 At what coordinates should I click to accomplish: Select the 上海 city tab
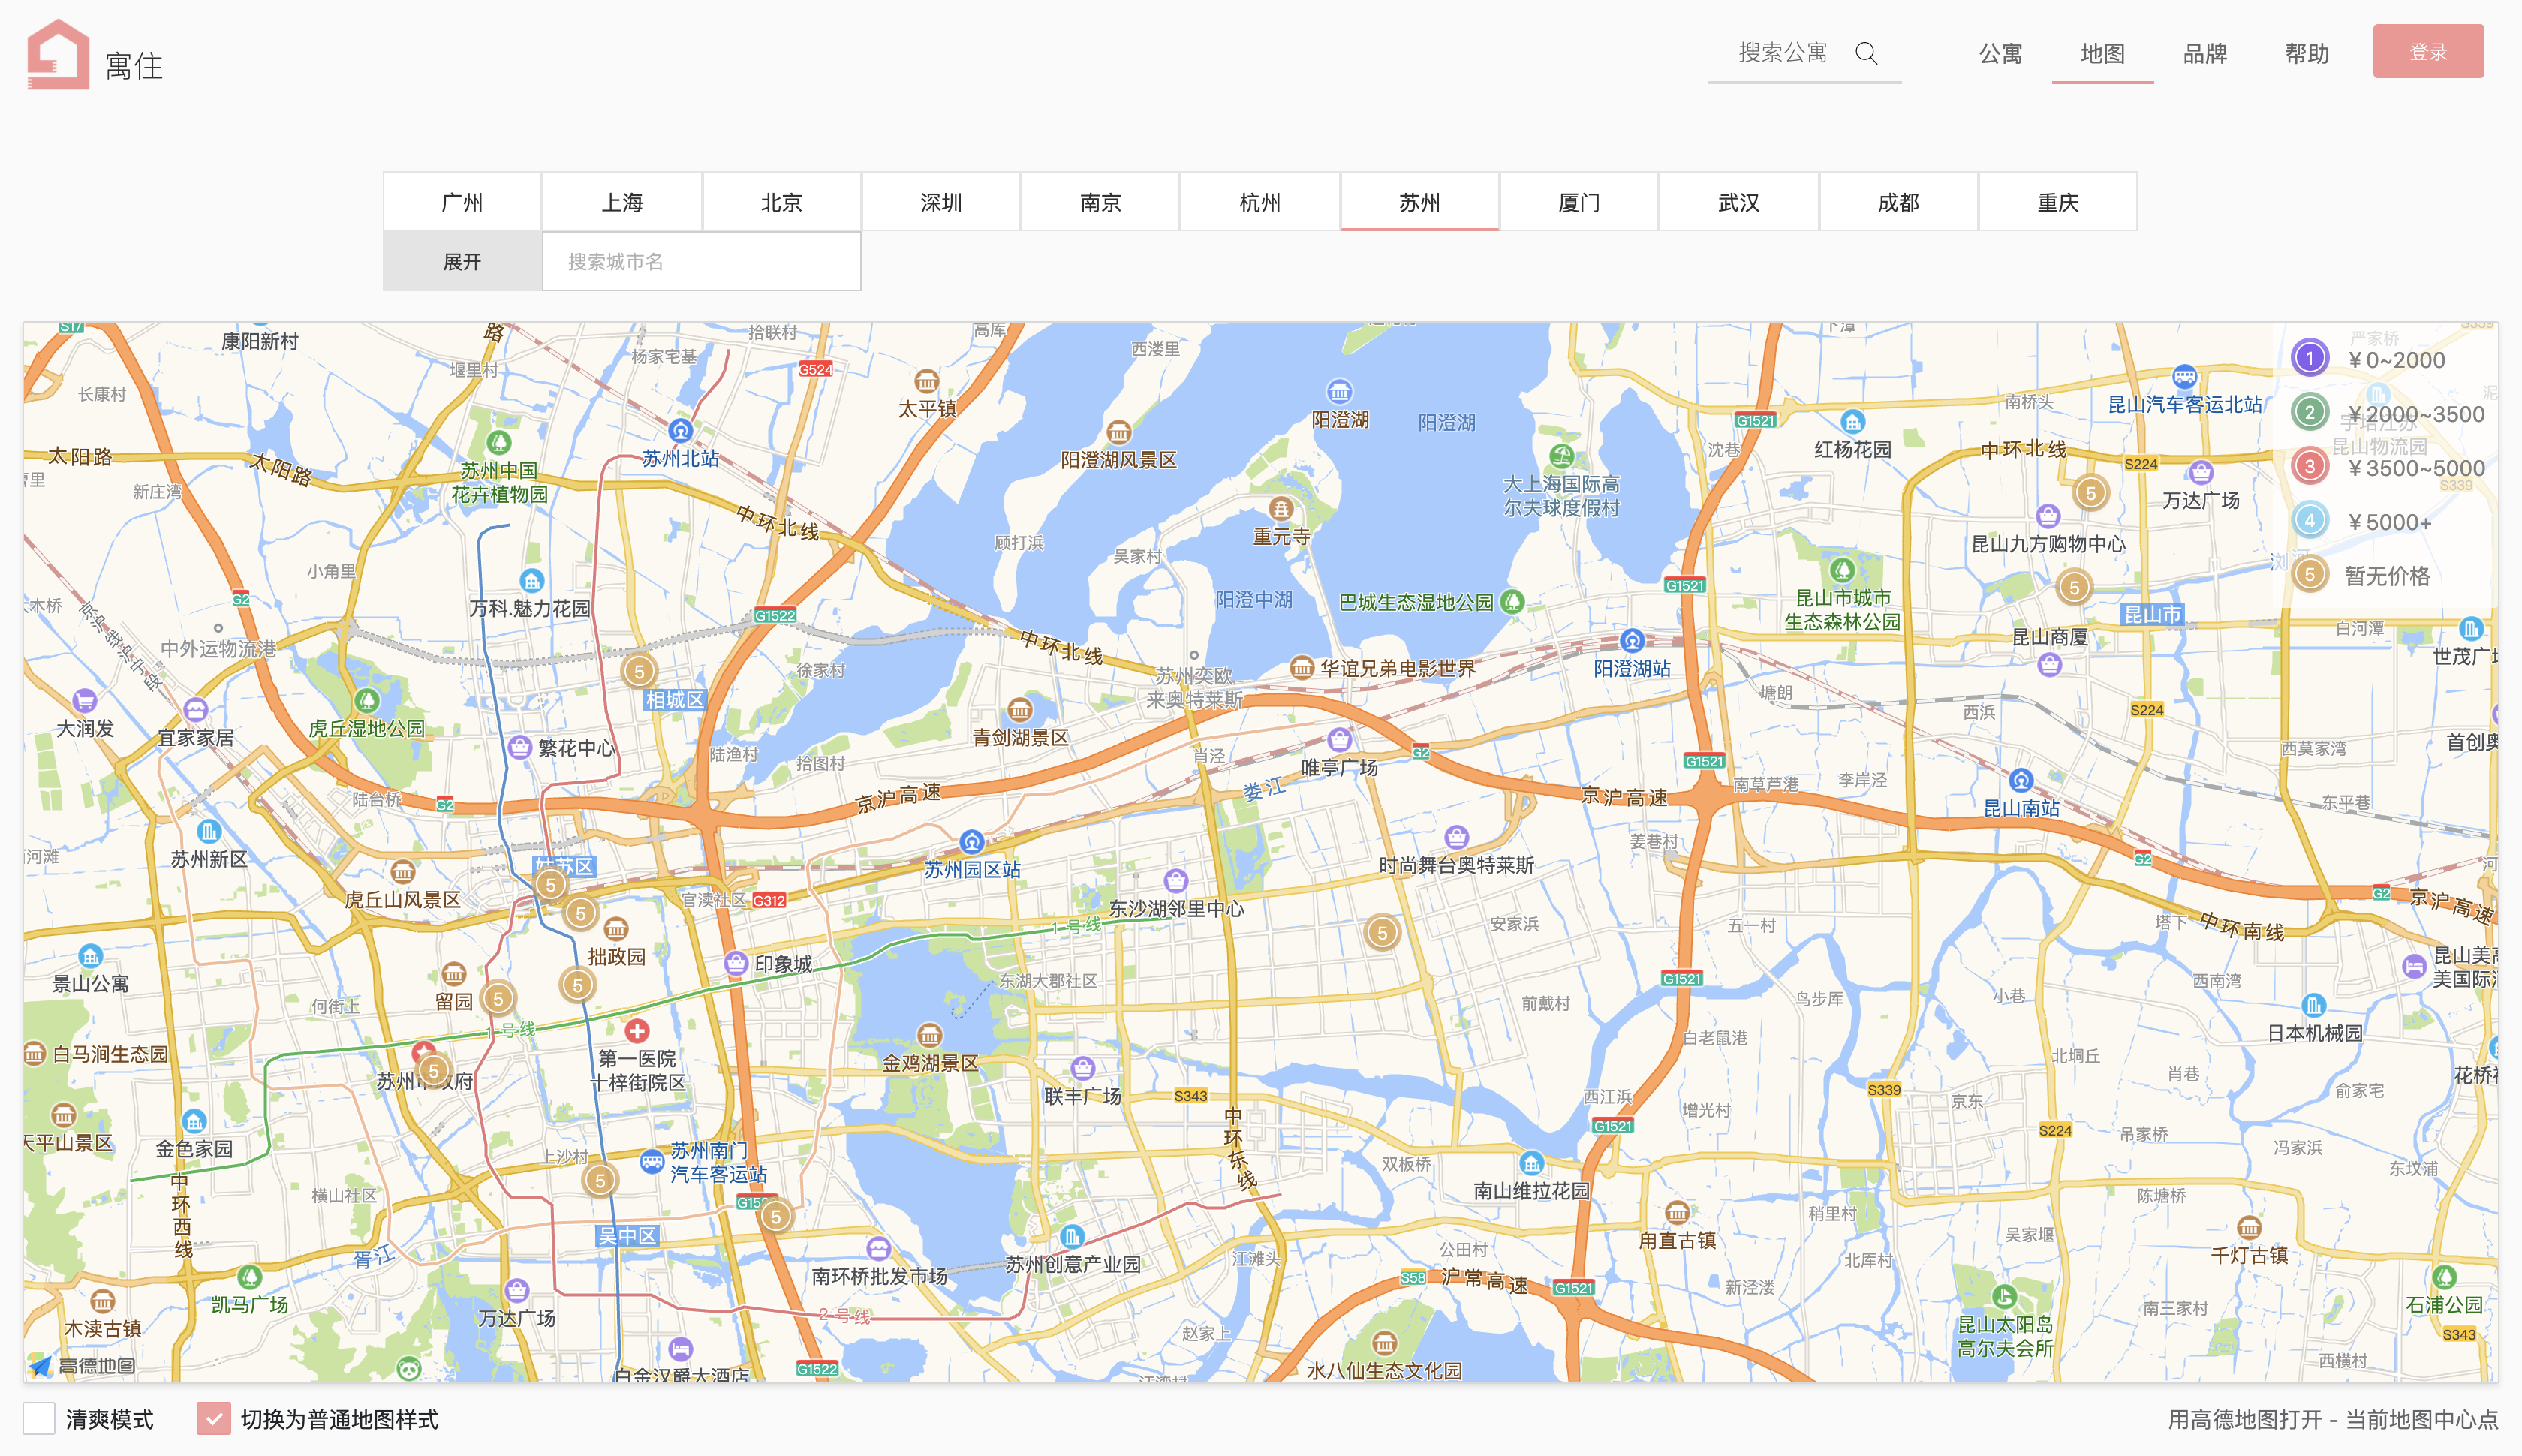click(x=622, y=203)
